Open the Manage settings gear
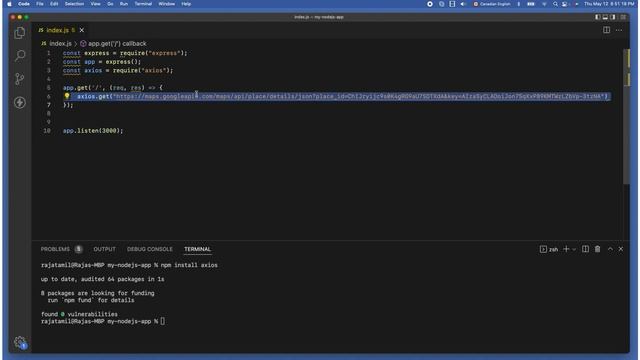Screen dimensions: 640x360 [x=20, y=342]
